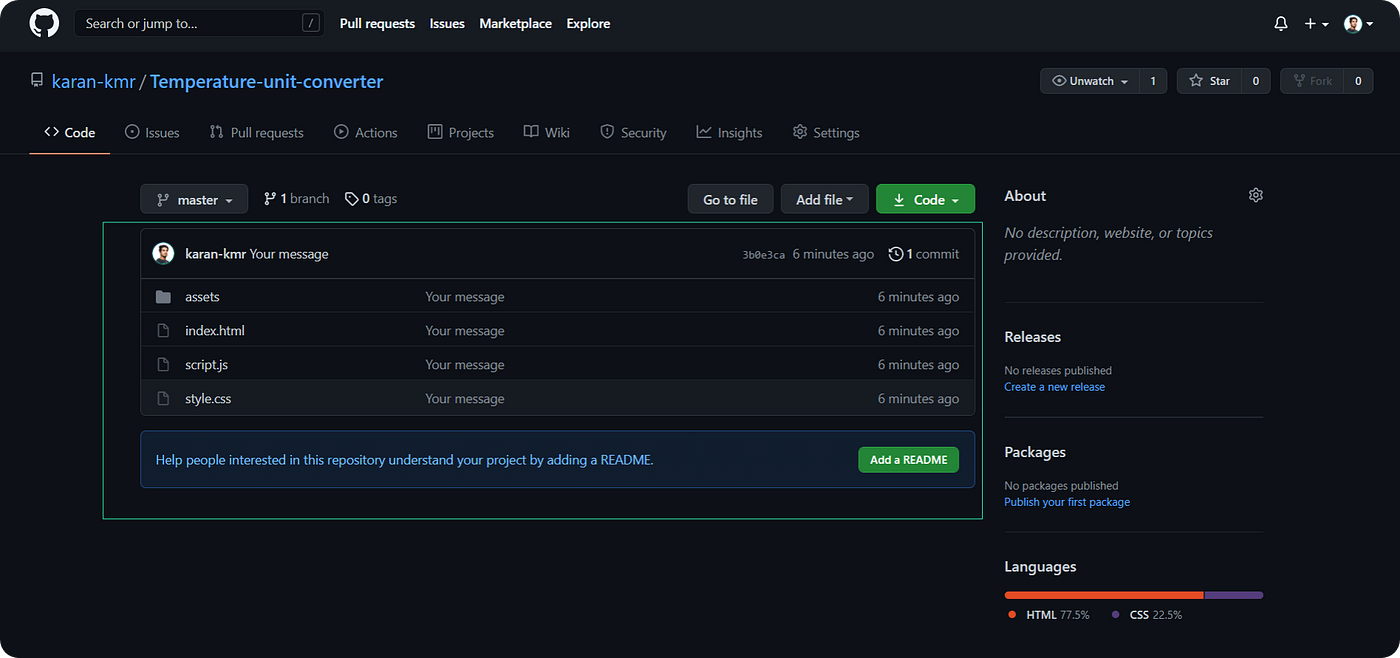1400x658 pixels.
Task: Open the assets folder
Action: (x=202, y=297)
